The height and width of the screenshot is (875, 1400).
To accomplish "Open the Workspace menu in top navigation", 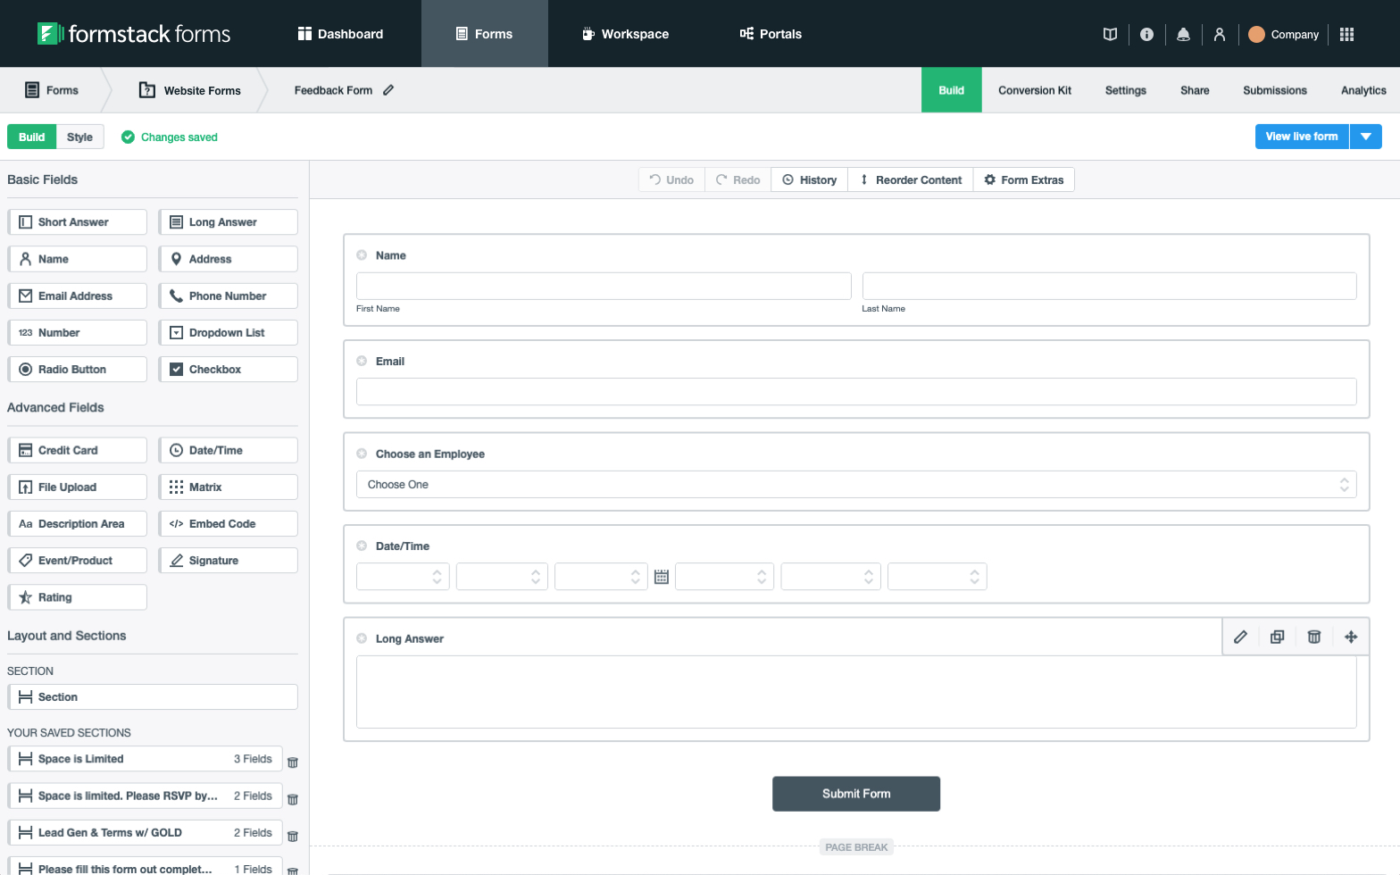I will point(625,33).
